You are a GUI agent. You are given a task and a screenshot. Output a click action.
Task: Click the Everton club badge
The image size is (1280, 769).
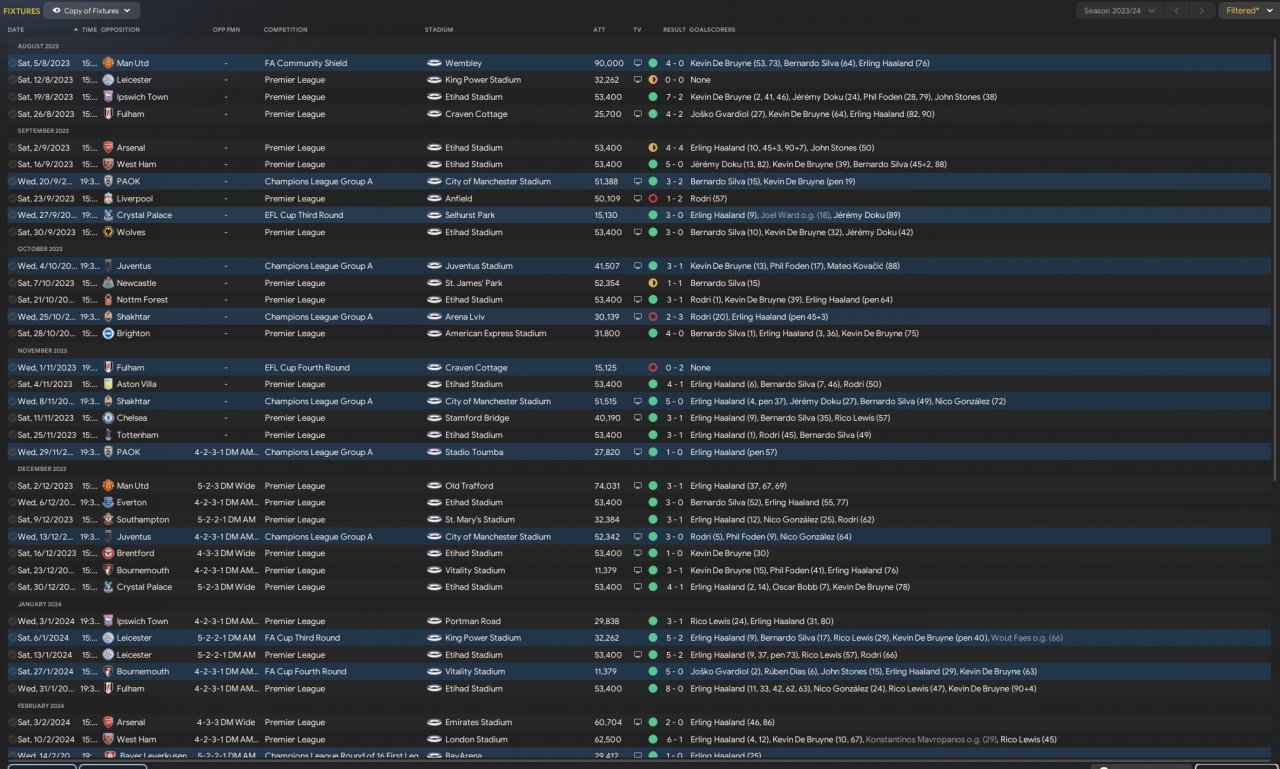click(108, 503)
